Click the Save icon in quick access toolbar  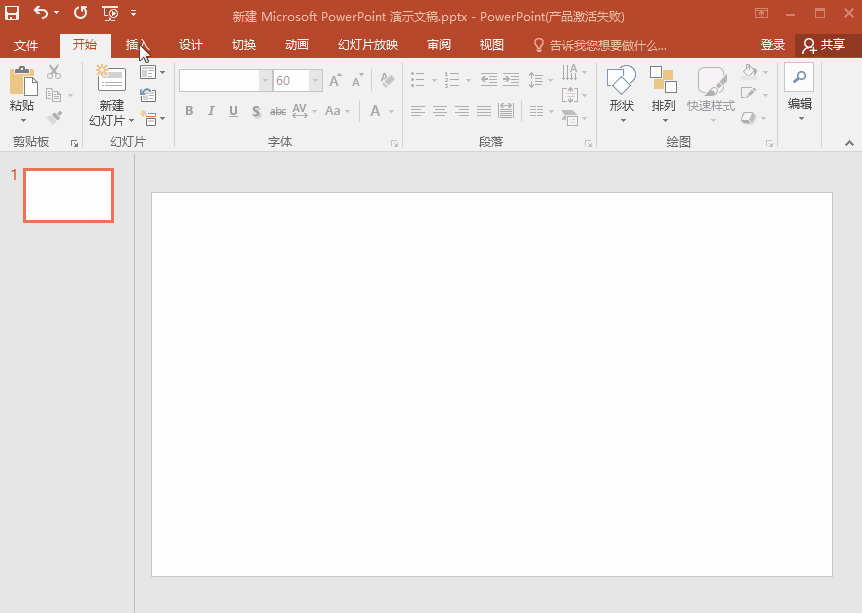12,13
